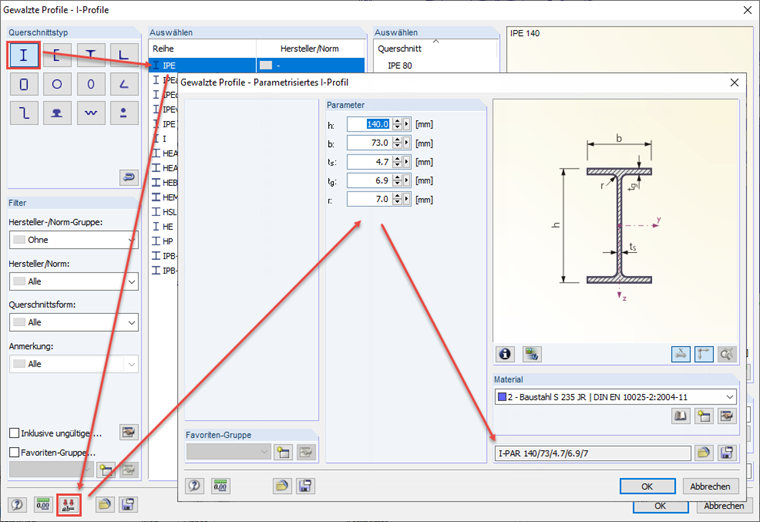This screenshot has width=760, height=522.
Task: Click Abbrechen in the main I-Profile dialog
Action: click(x=724, y=506)
